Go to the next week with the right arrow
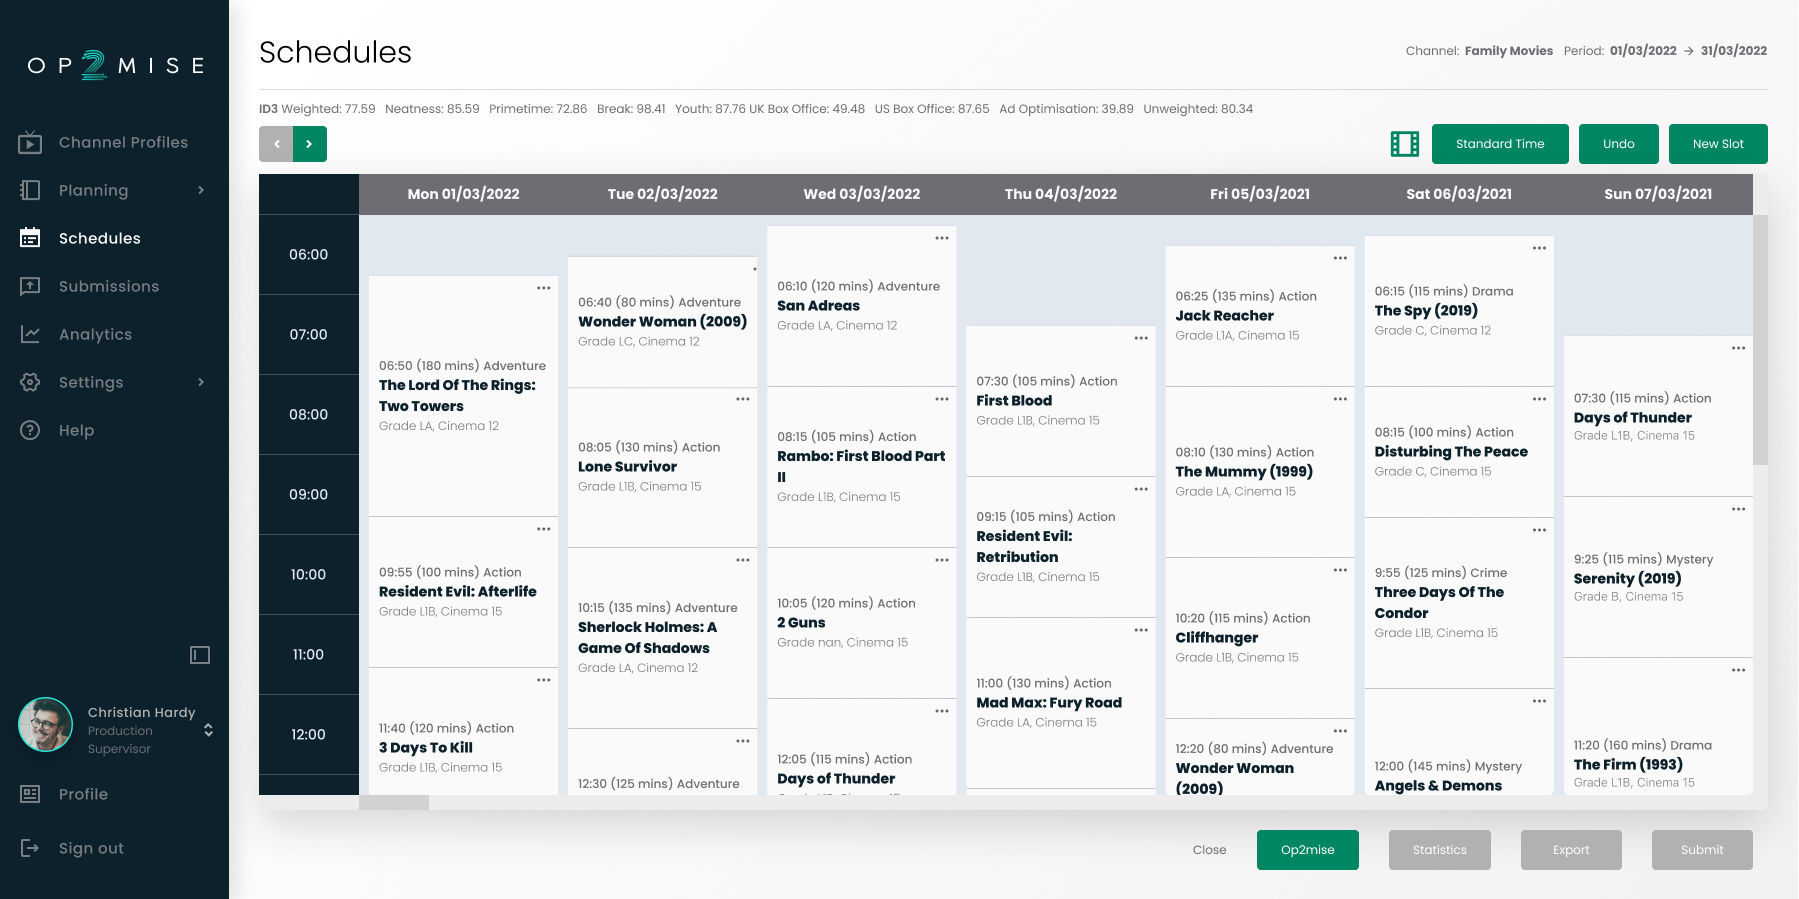The width and height of the screenshot is (1799, 899). point(310,144)
